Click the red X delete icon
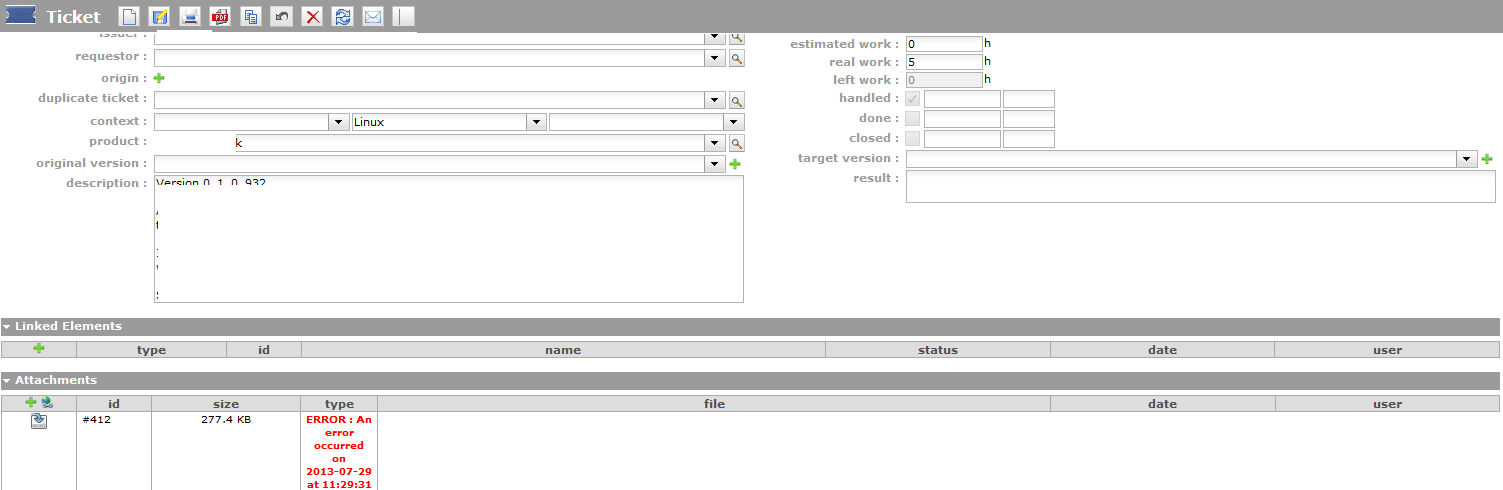Screen dimensions: 1503x490 coord(312,16)
